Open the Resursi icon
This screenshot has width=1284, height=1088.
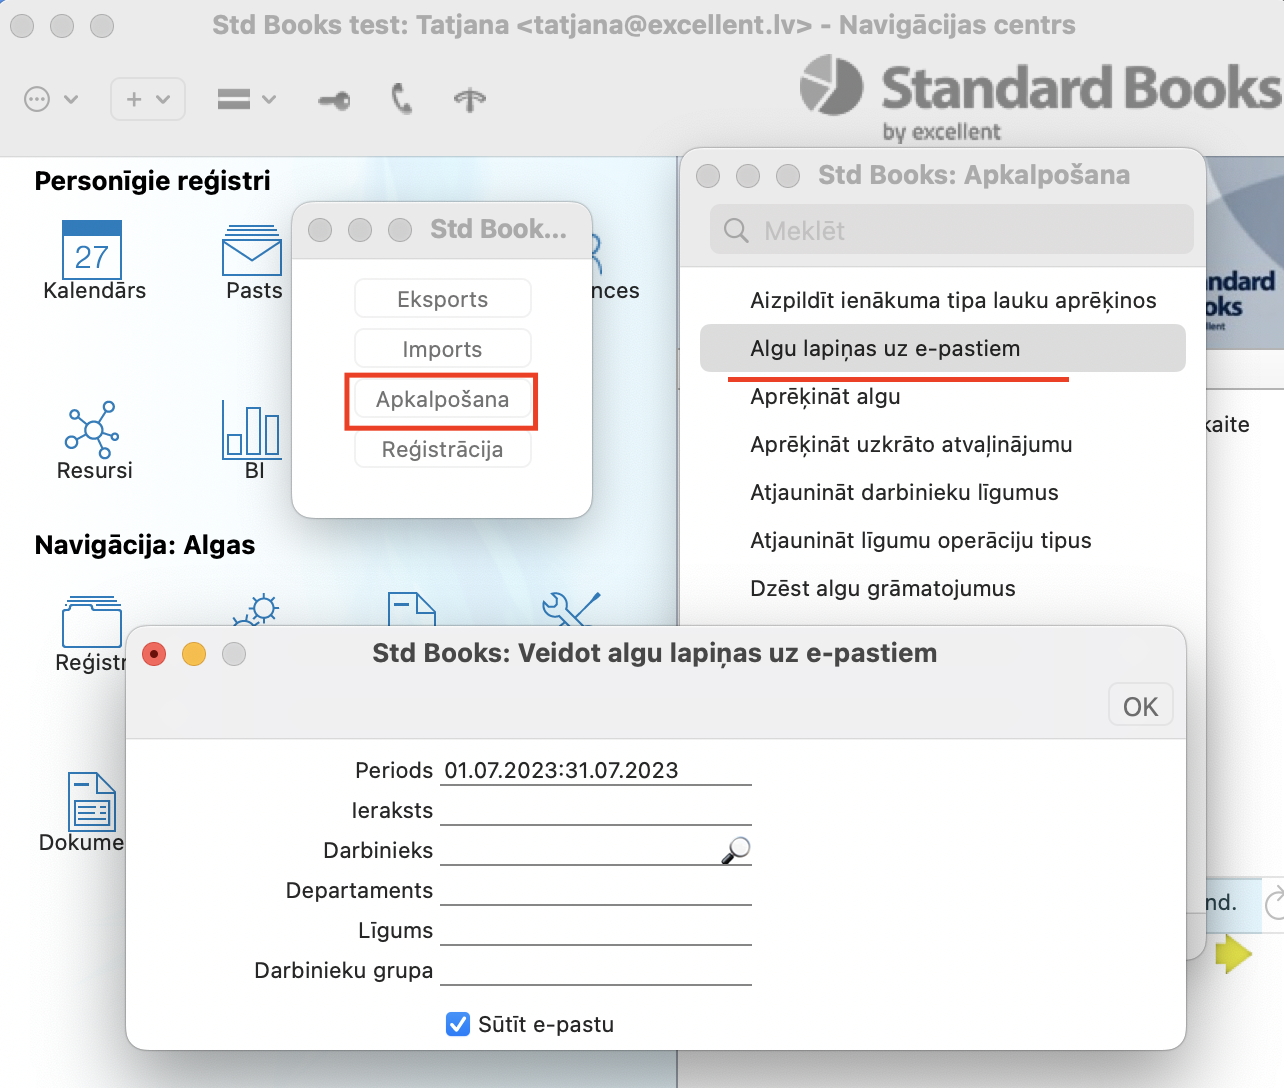point(92,430)
